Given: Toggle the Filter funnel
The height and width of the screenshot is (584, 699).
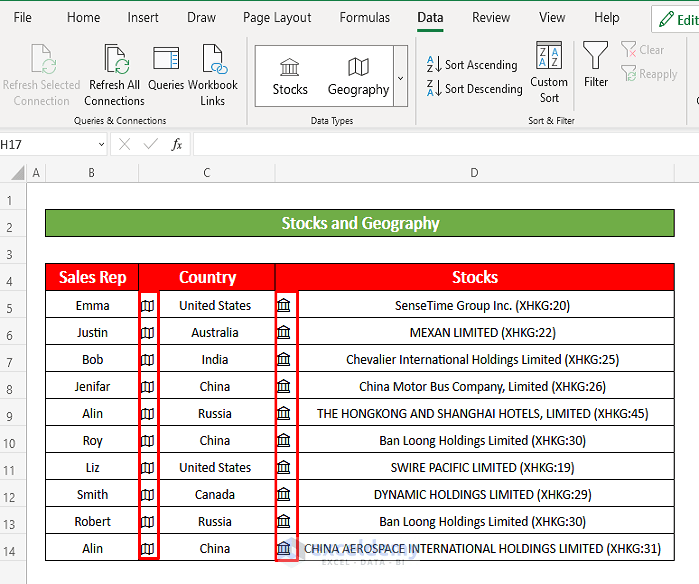Looking at the screenshot, I should 596,65.
